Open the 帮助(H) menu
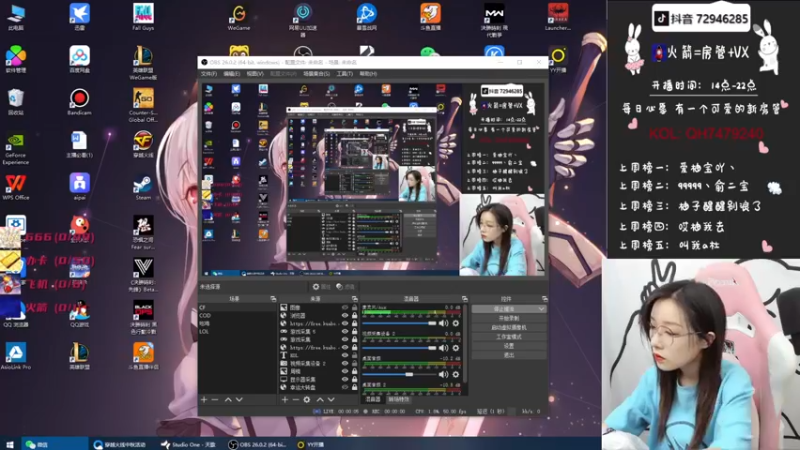Viewport: 800px width, 450px height. pos(368,74)
